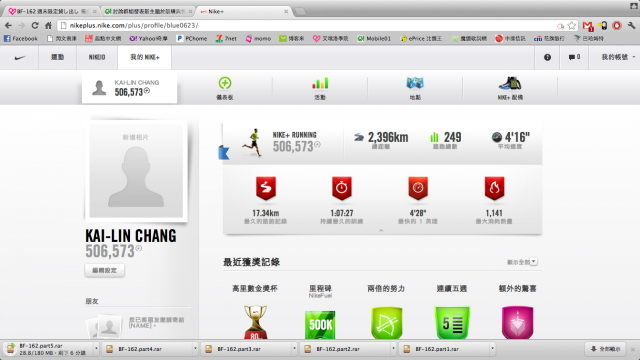The height and width of the screenshot is (360, 640).
Task: Click the green five-week streak badge
Action: (452, 323)
